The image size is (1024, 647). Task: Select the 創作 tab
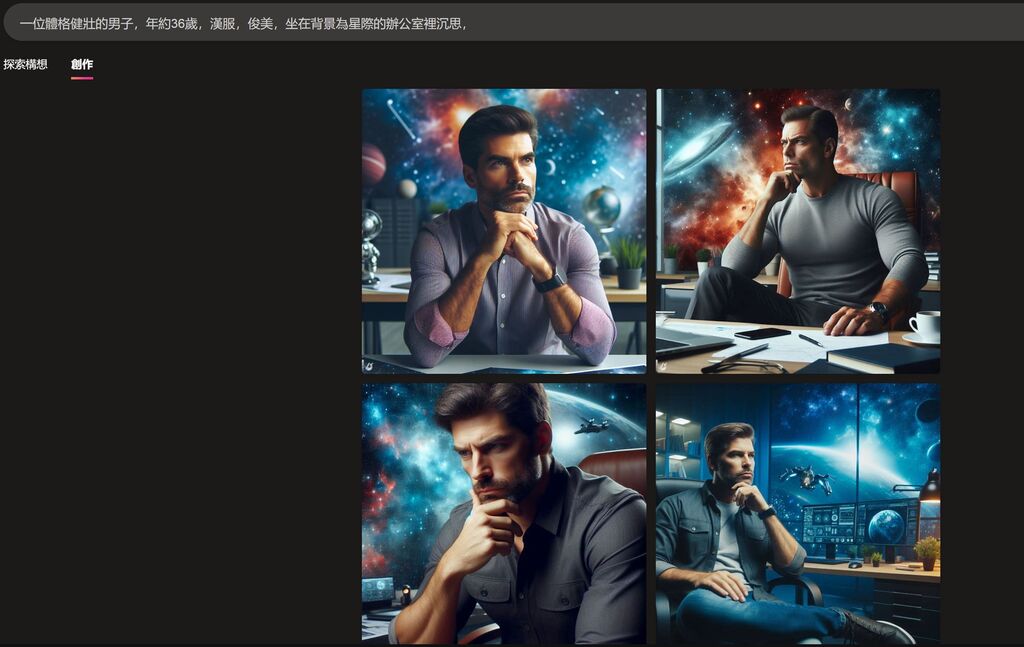pyautogui.click(x=82, y=64)
